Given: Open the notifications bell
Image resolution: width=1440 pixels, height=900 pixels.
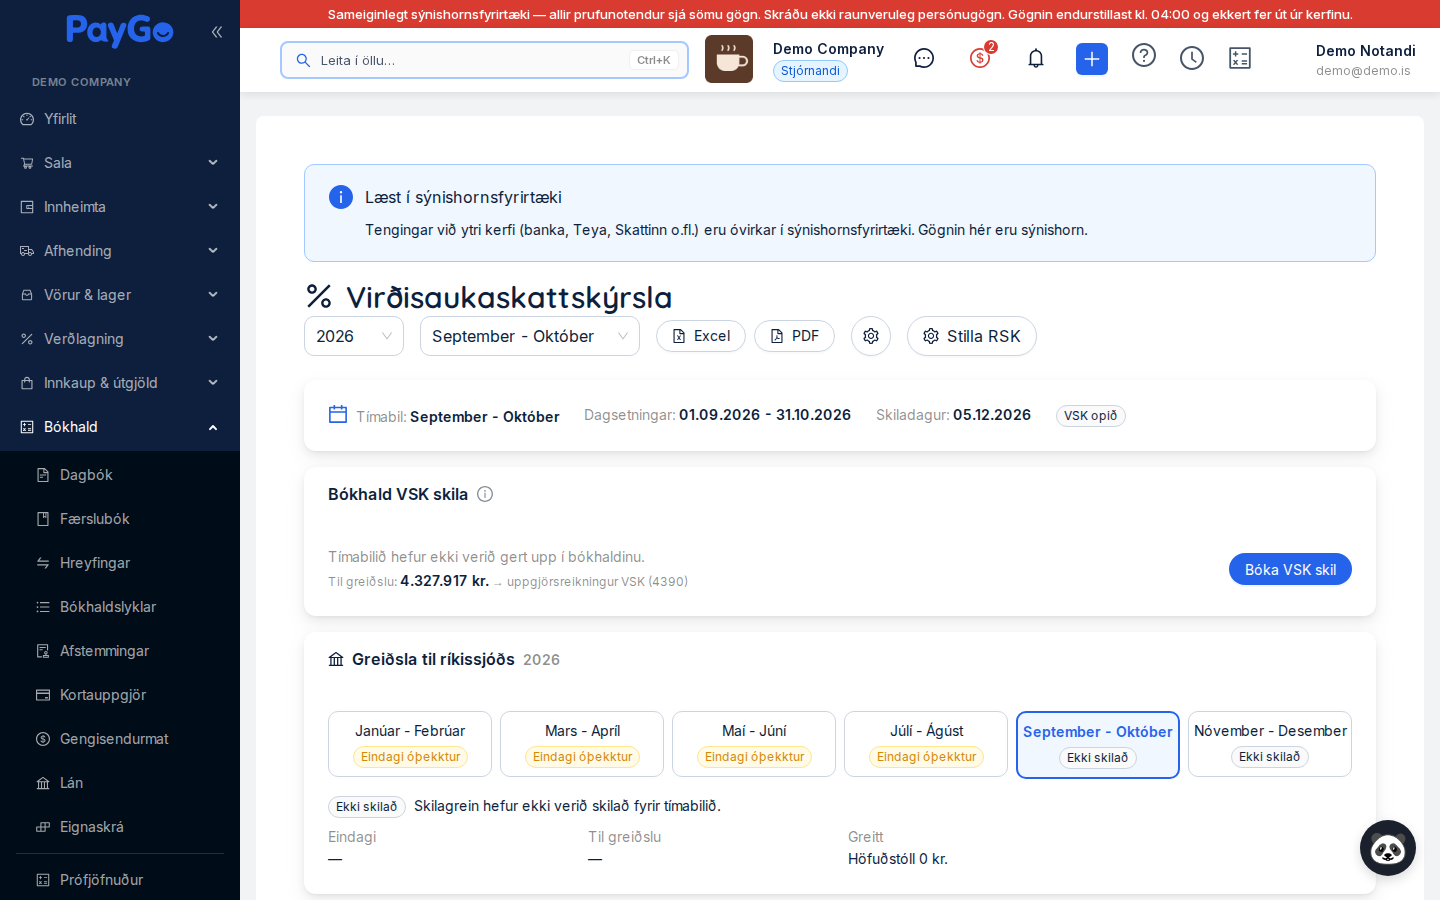Looking at the screenshot, I should (1036, 59).
